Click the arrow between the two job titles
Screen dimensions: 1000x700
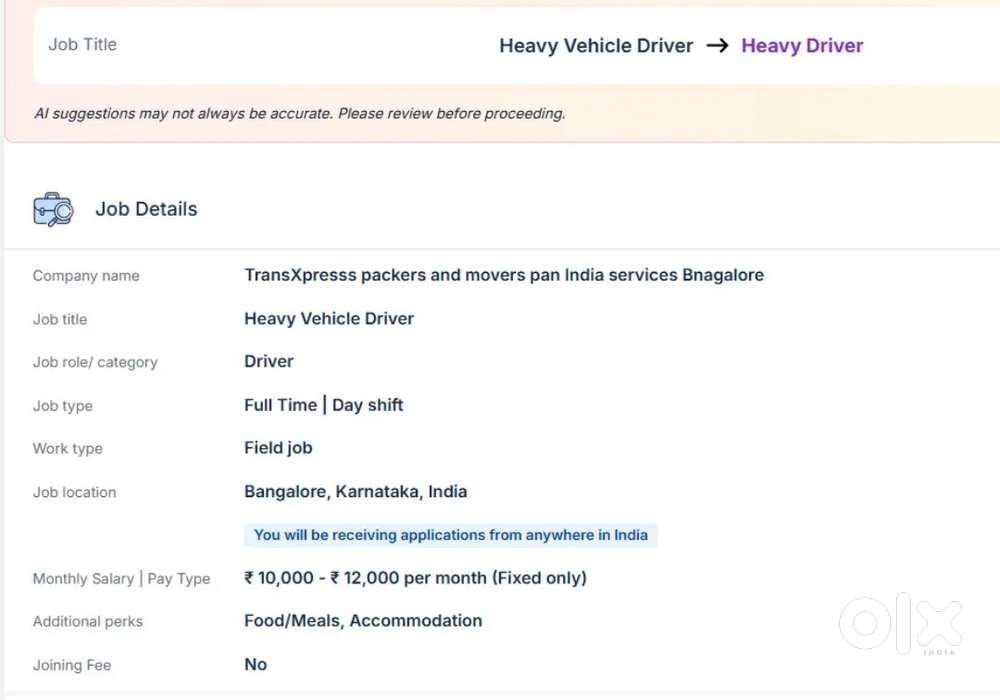click(x=717, y=46)
